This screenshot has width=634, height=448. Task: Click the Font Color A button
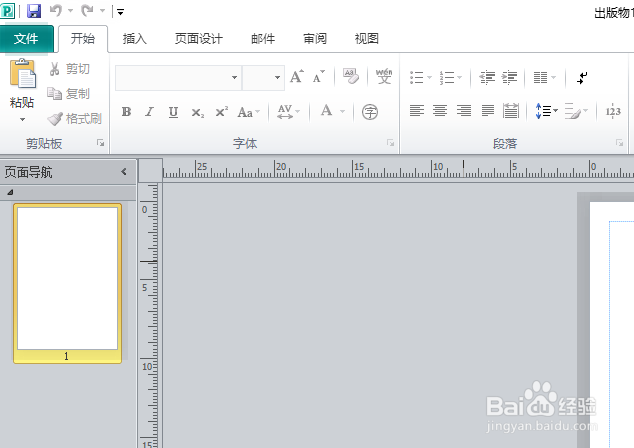pos(327,111)
